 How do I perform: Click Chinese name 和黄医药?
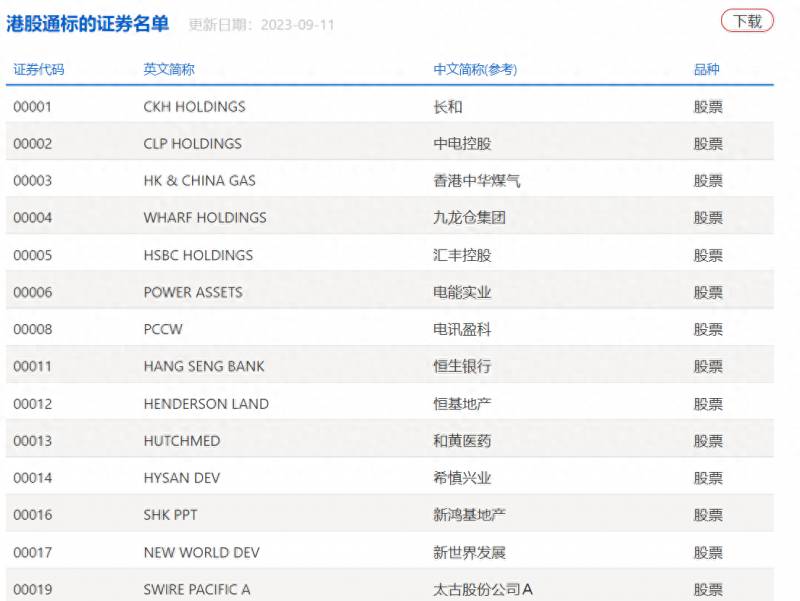(462, 441)
